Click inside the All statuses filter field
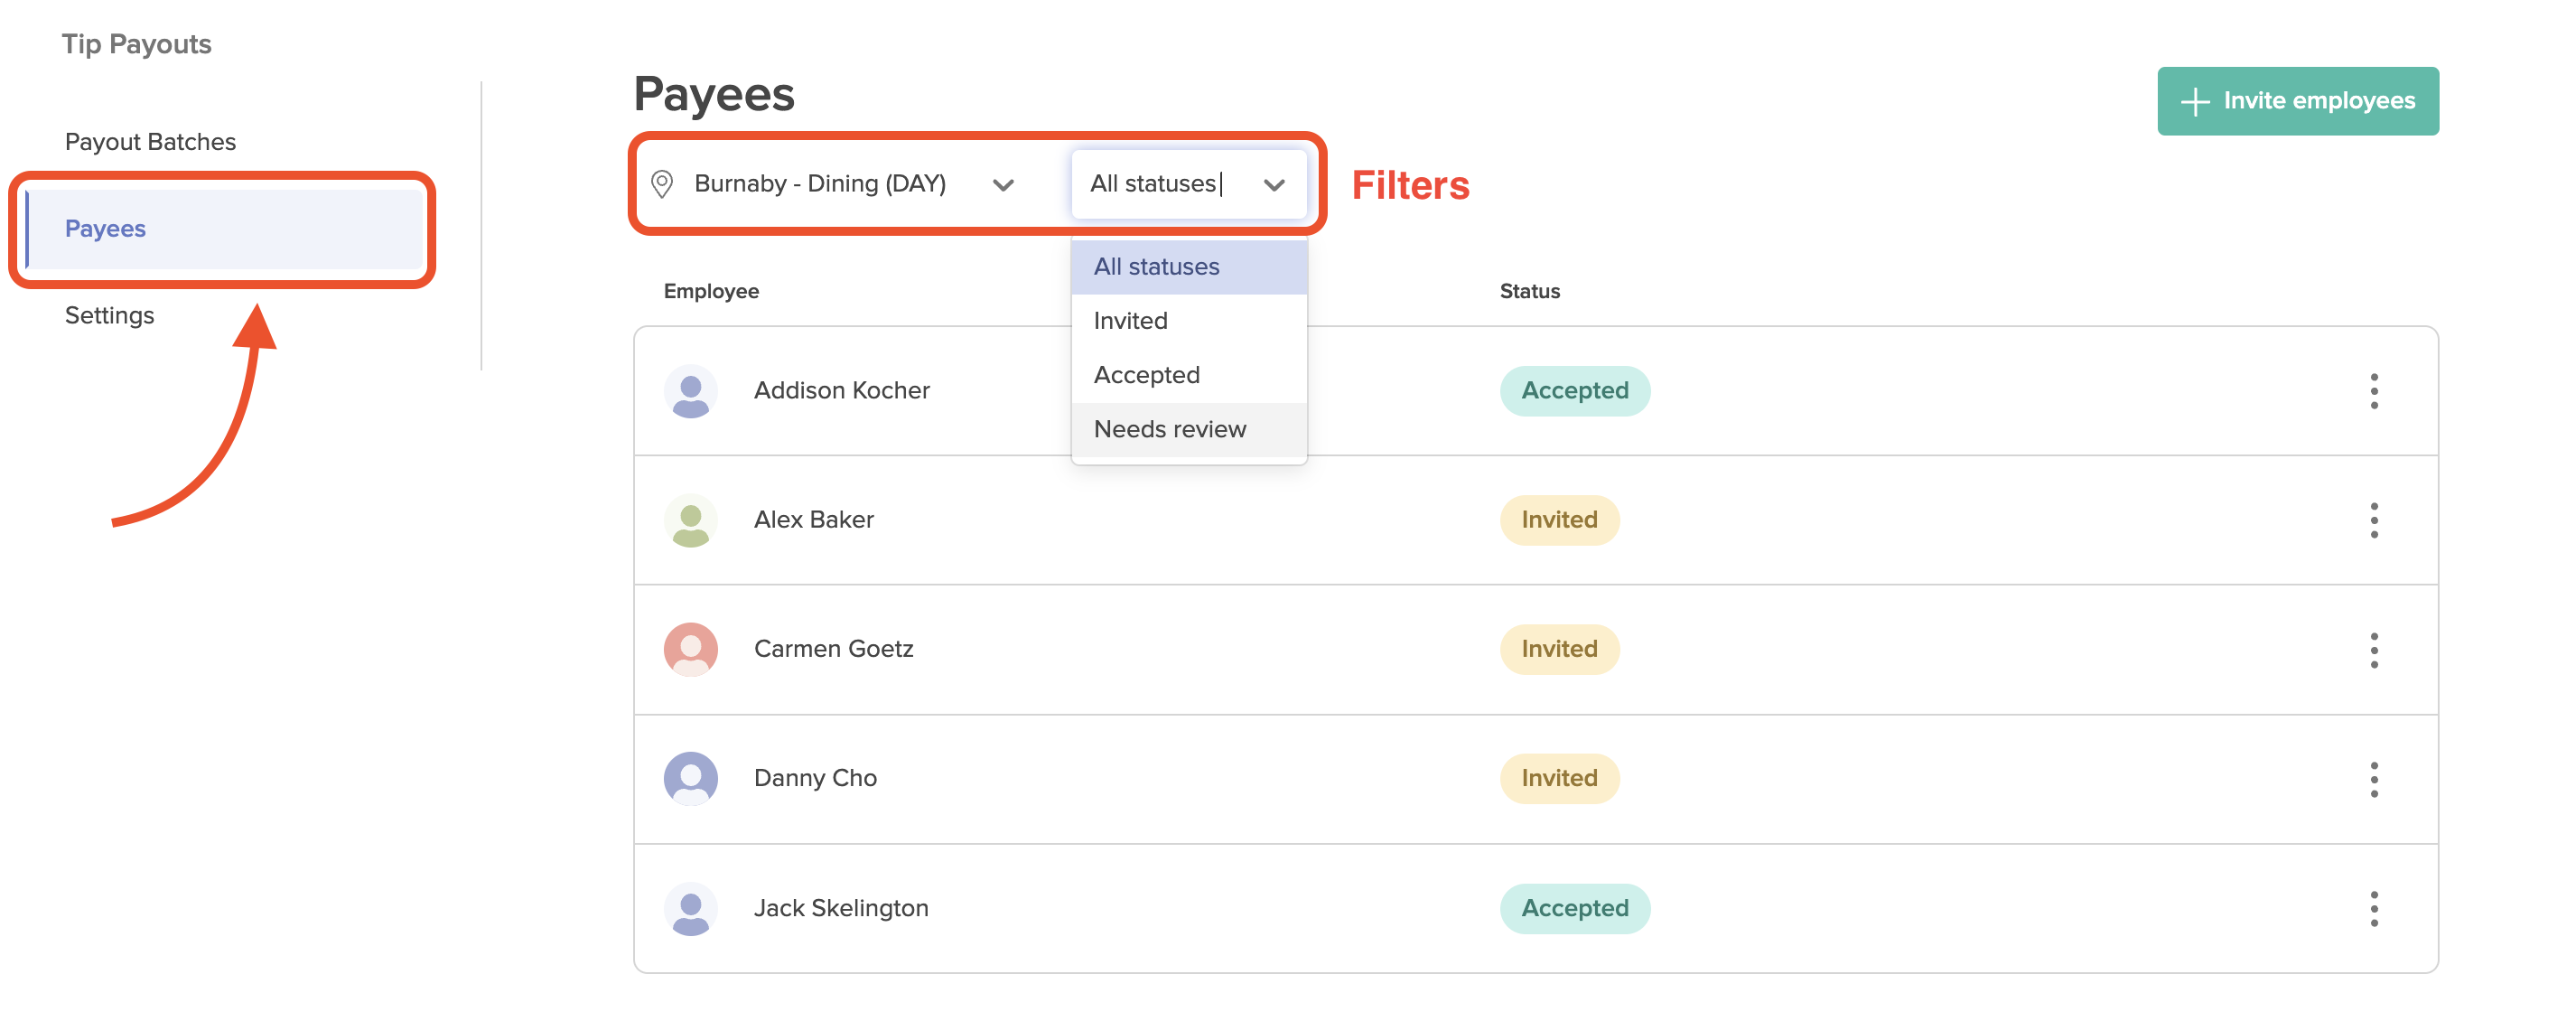 click(1188, 184)
